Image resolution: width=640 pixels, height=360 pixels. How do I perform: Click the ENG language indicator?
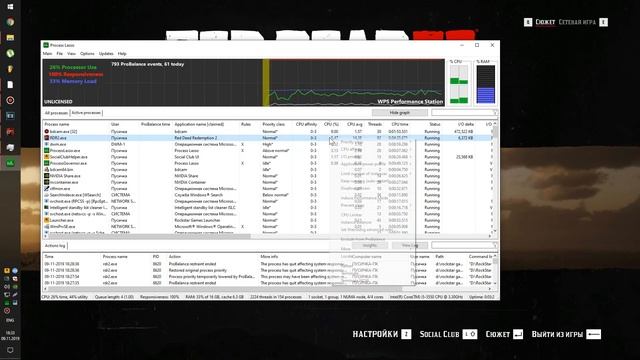(x=10, y=320)
